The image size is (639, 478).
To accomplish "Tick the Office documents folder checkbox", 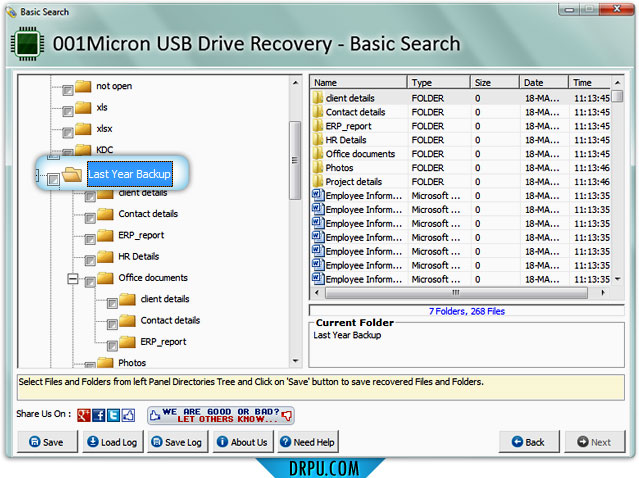I will pos(90,282).
